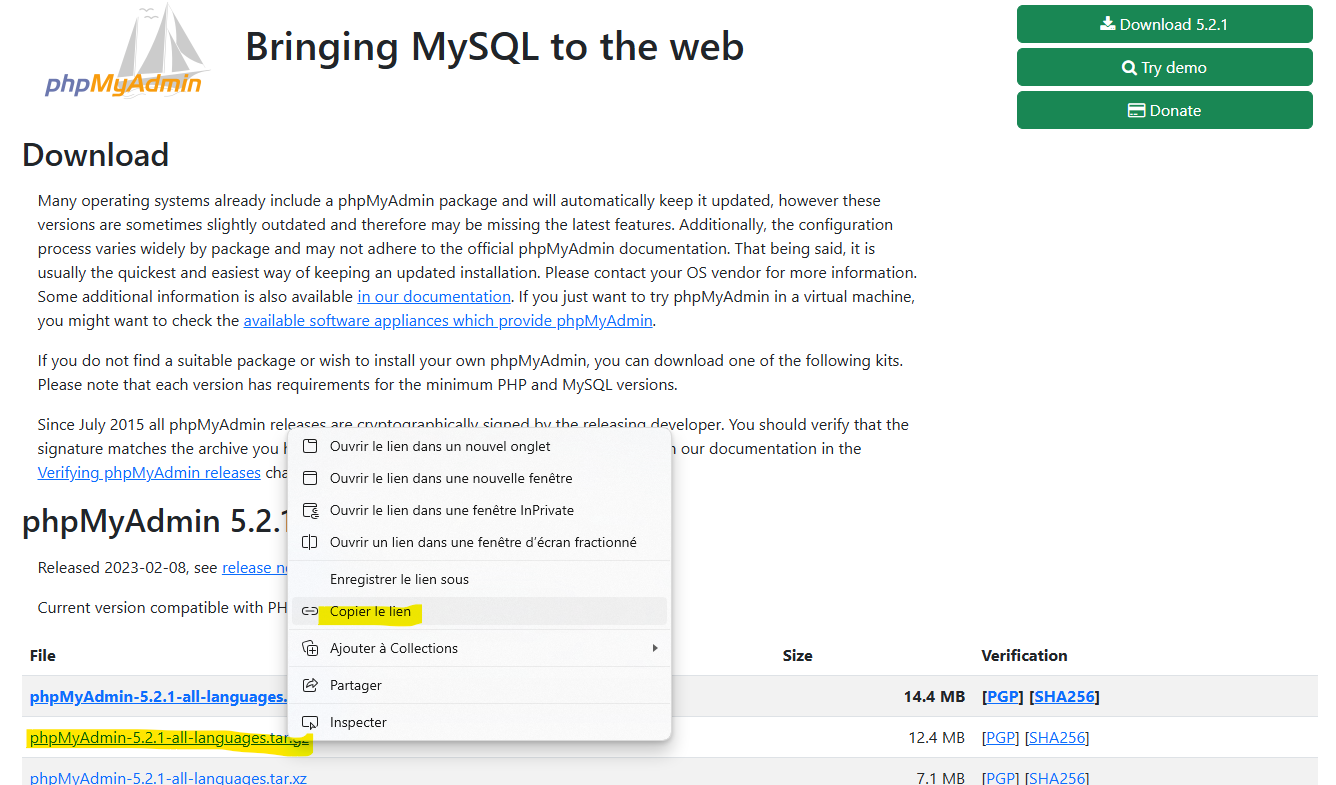Click the SHA256 link in the 7.1 MB row

pos(1058,777)
